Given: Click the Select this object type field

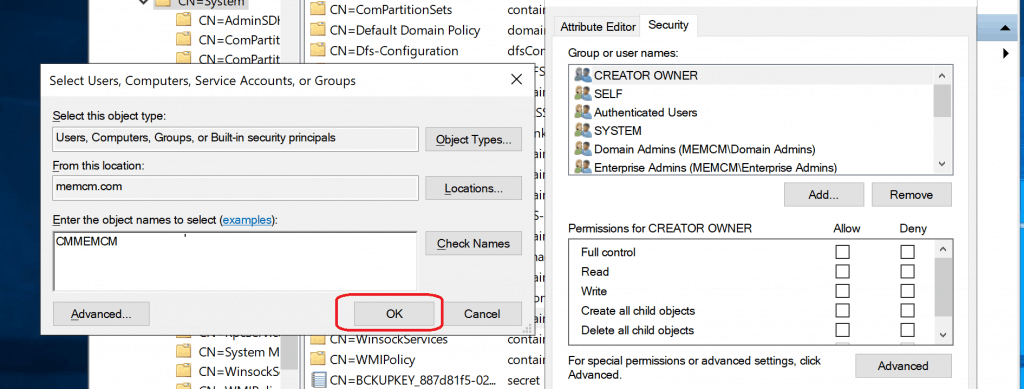Looking at the screenshot, I should (x=235, y=139).
